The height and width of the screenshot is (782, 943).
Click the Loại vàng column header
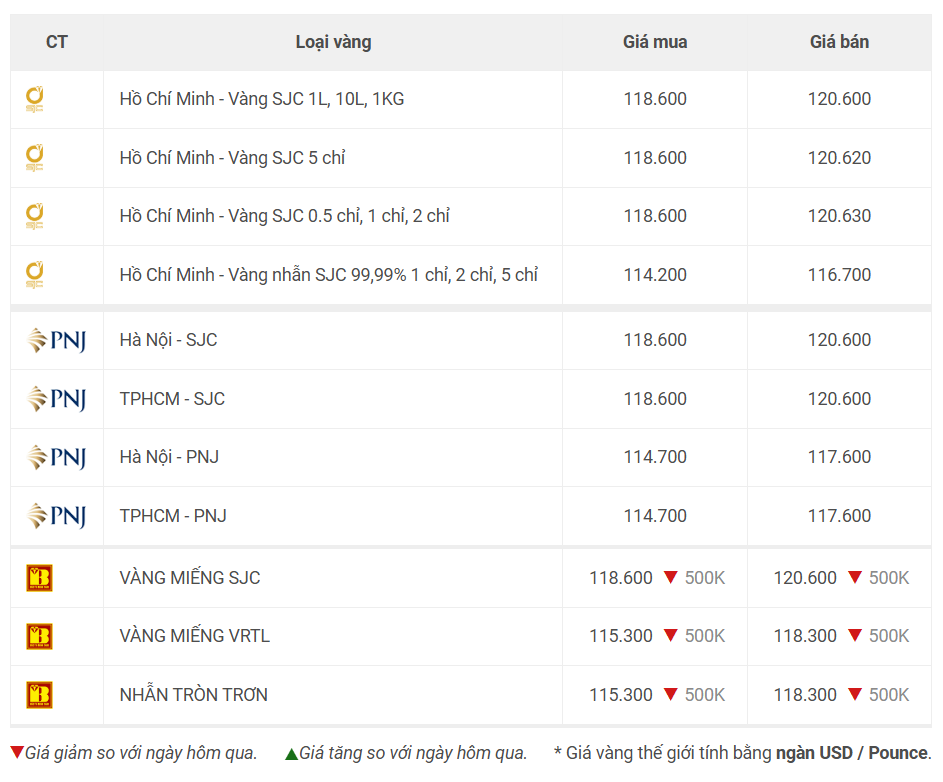pyautogui.click(x=333, y=42)
